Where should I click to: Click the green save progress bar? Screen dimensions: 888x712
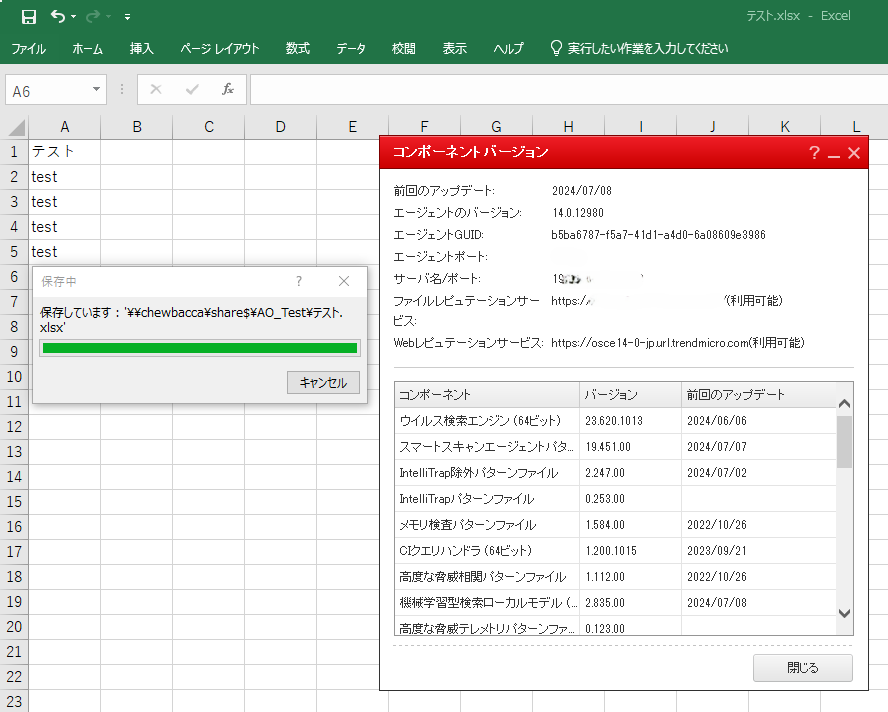click(199, 348)
